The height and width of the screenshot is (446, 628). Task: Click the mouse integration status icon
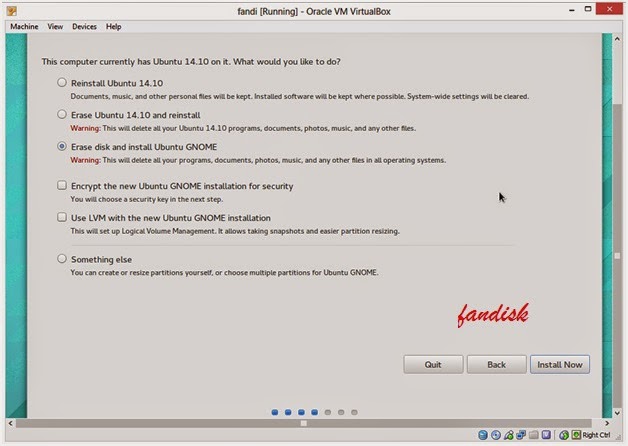[x=564, y=435]
